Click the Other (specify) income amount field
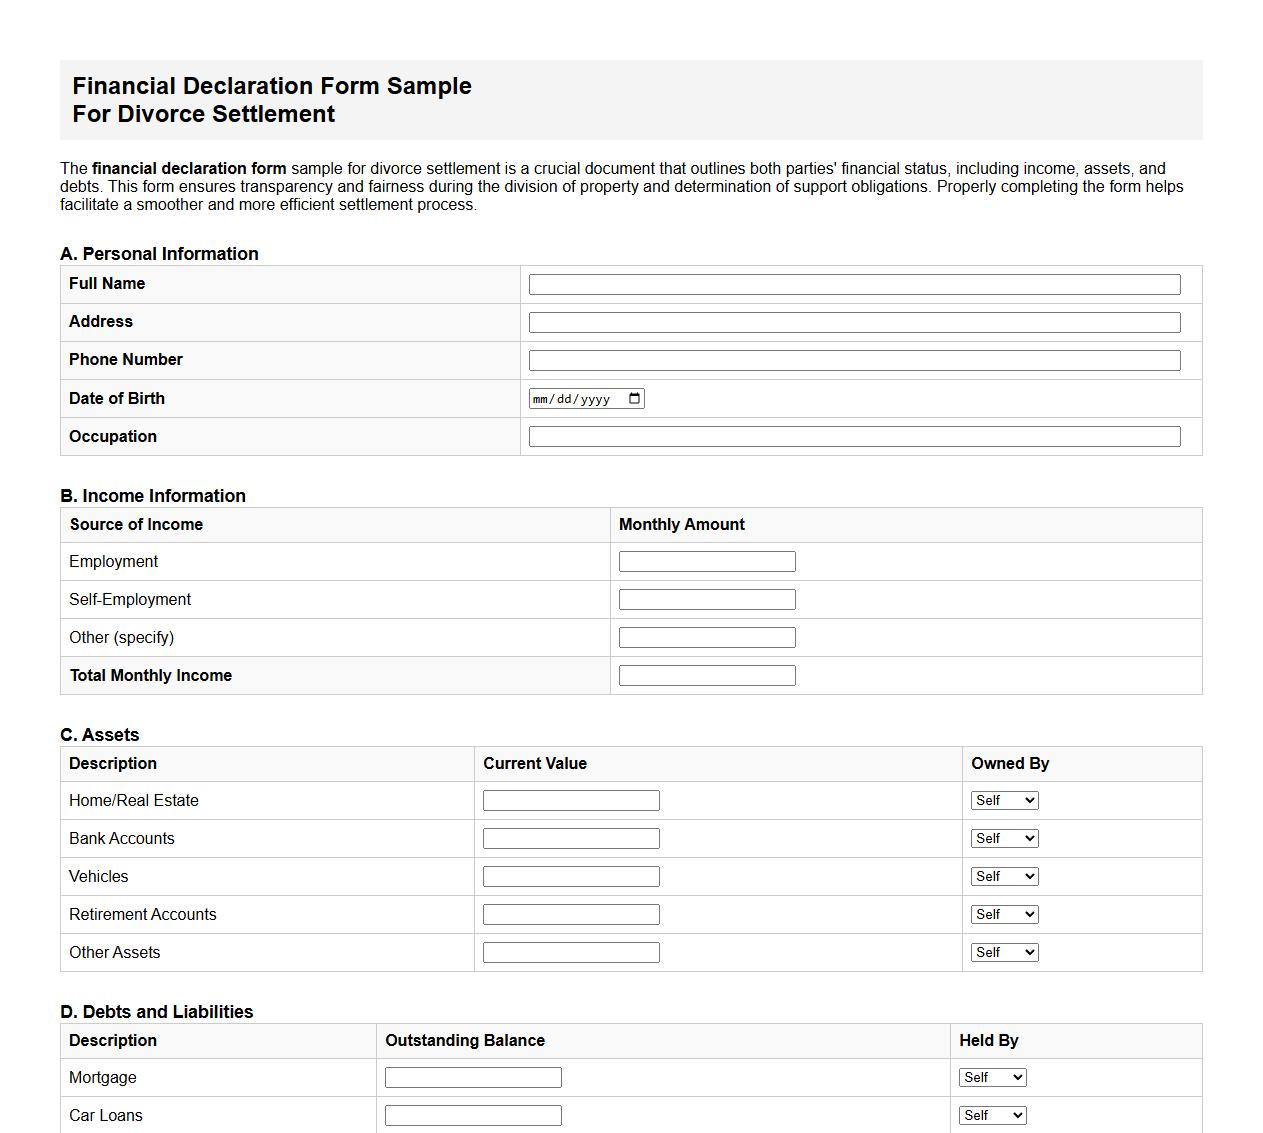This screenshot has width=1263, height=1133. [707, 637]
